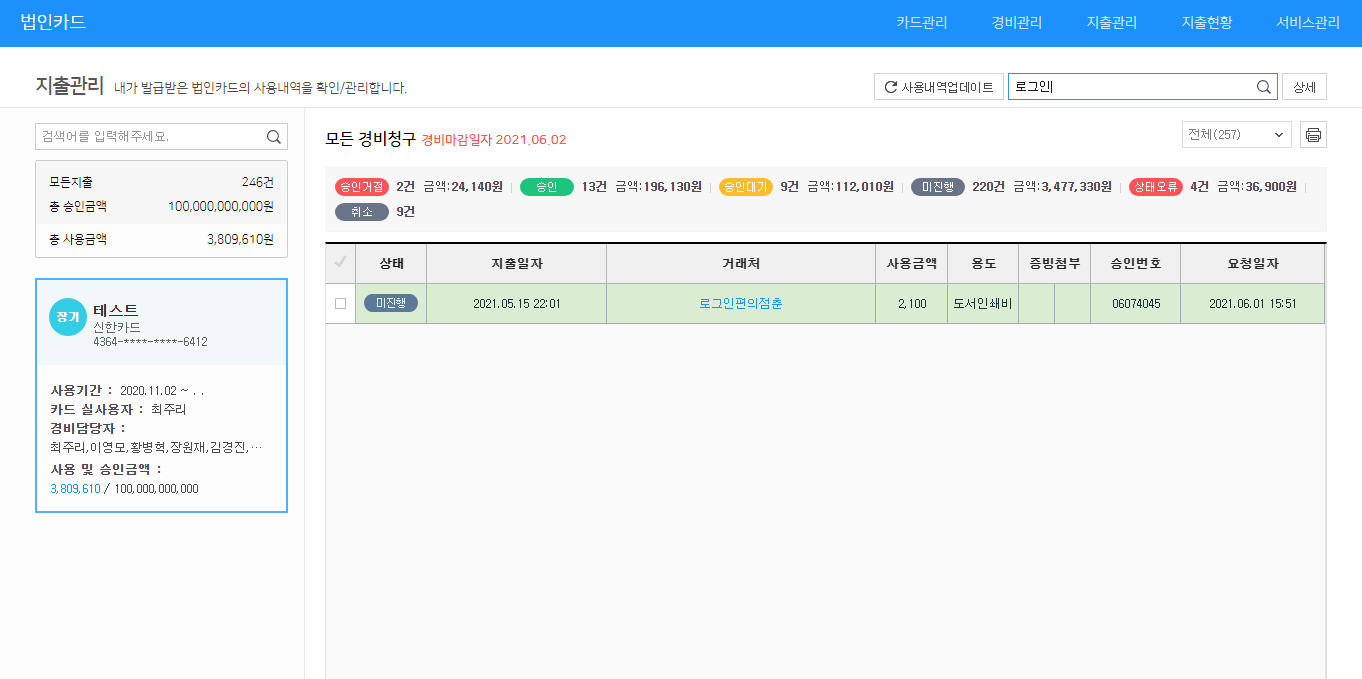Open the 카드관리 menu
Image resolution: width=1362 pixels, height=679 pixels.
921,23
